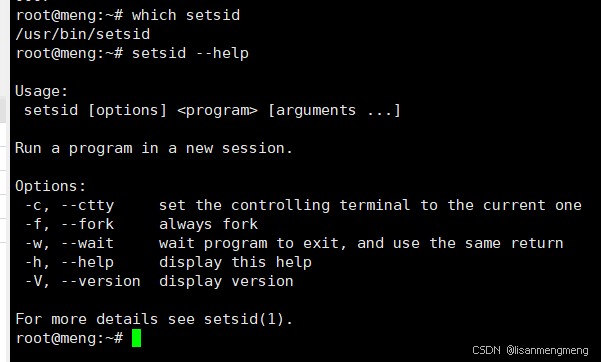Click the '[options]' word in usage line
The image size is (601, 362).
coord(128,110)
